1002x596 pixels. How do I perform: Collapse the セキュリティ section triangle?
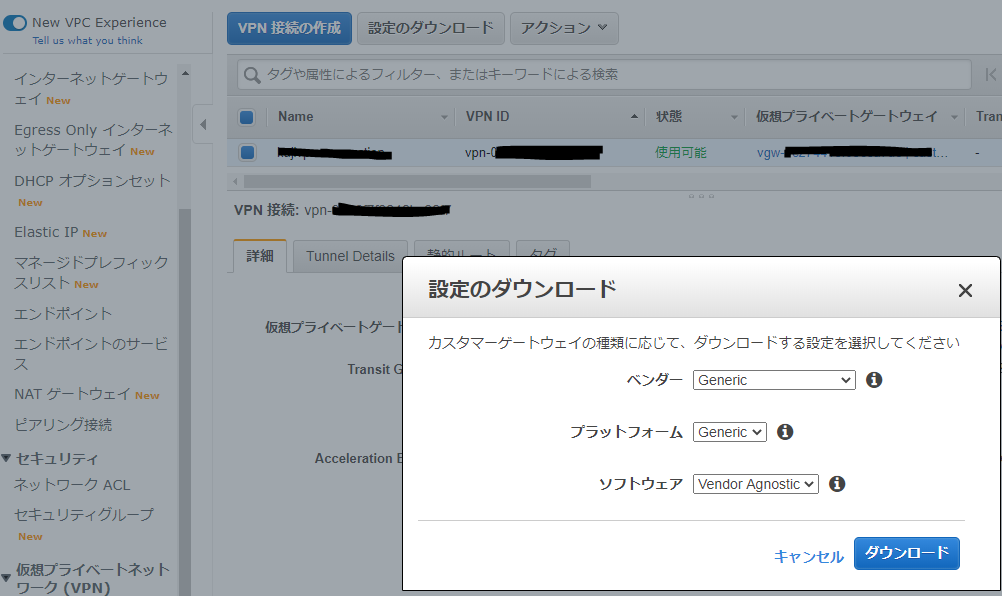pos(8,458)
